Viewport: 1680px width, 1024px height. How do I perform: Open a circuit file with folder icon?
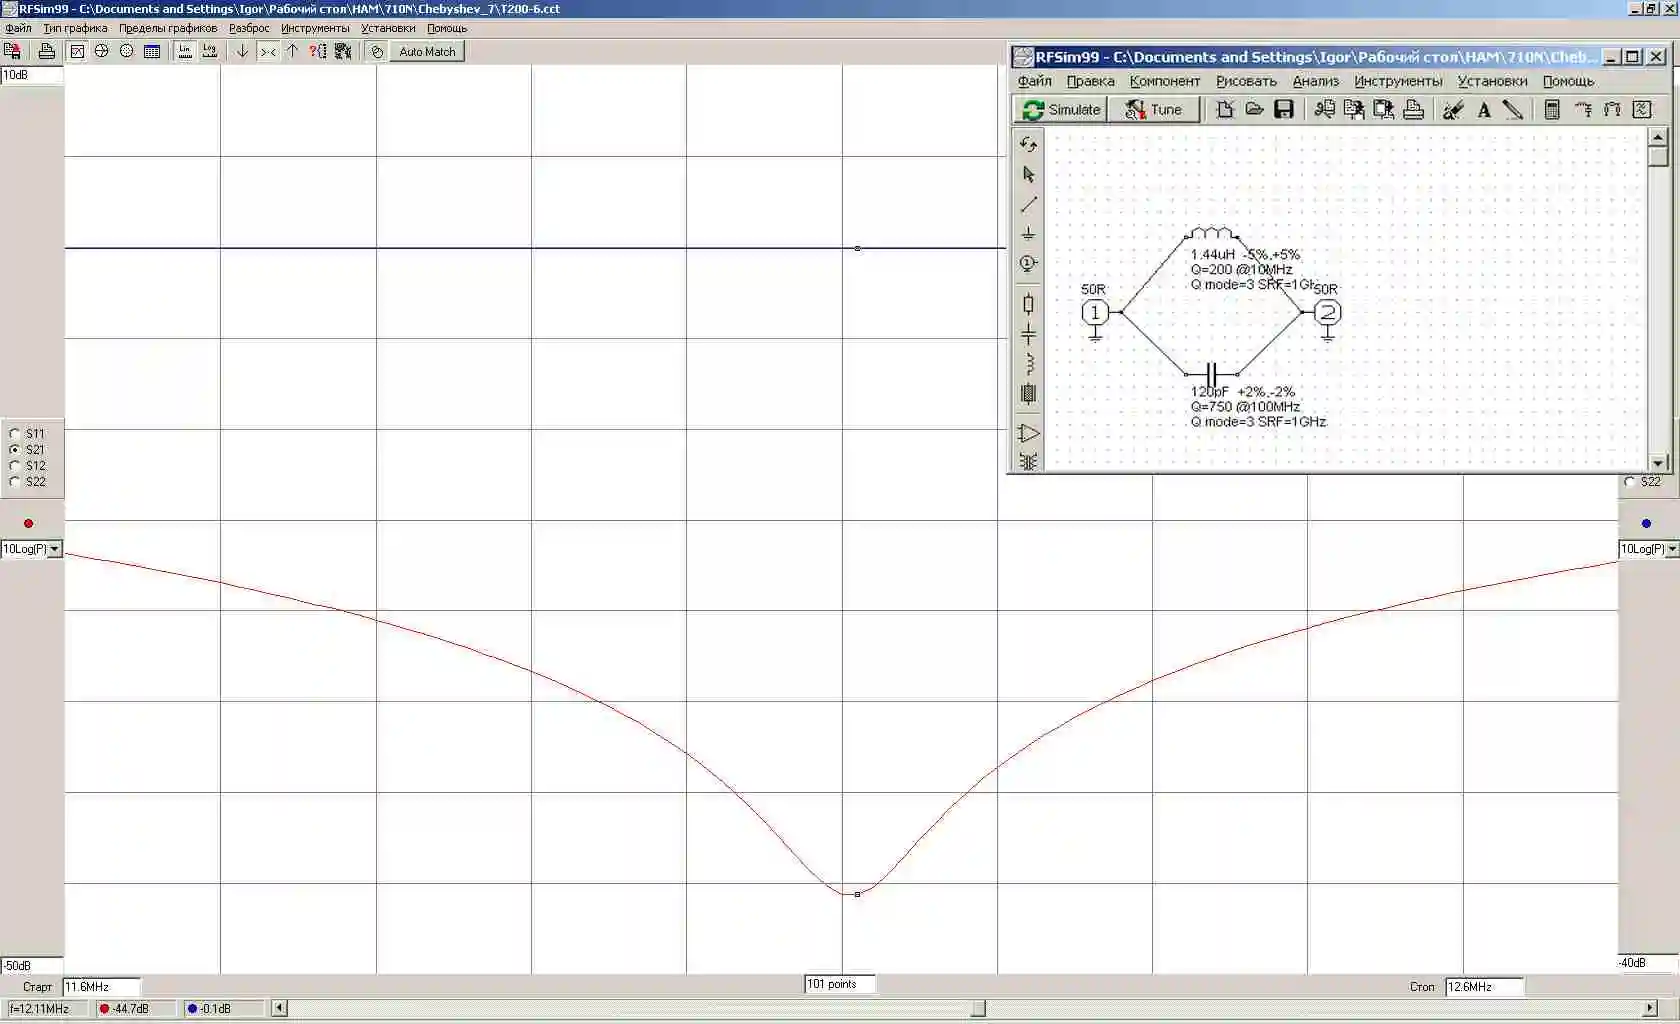coord(1254,110)
